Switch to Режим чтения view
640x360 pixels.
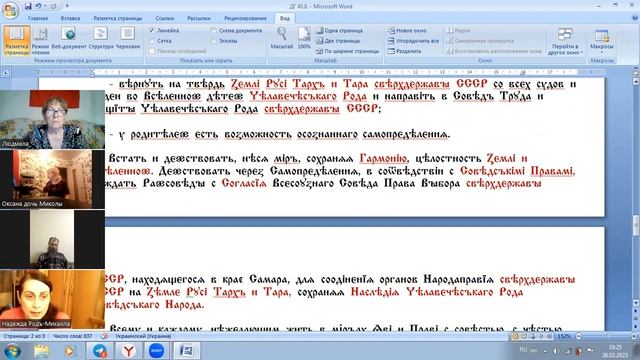point(40,40)
